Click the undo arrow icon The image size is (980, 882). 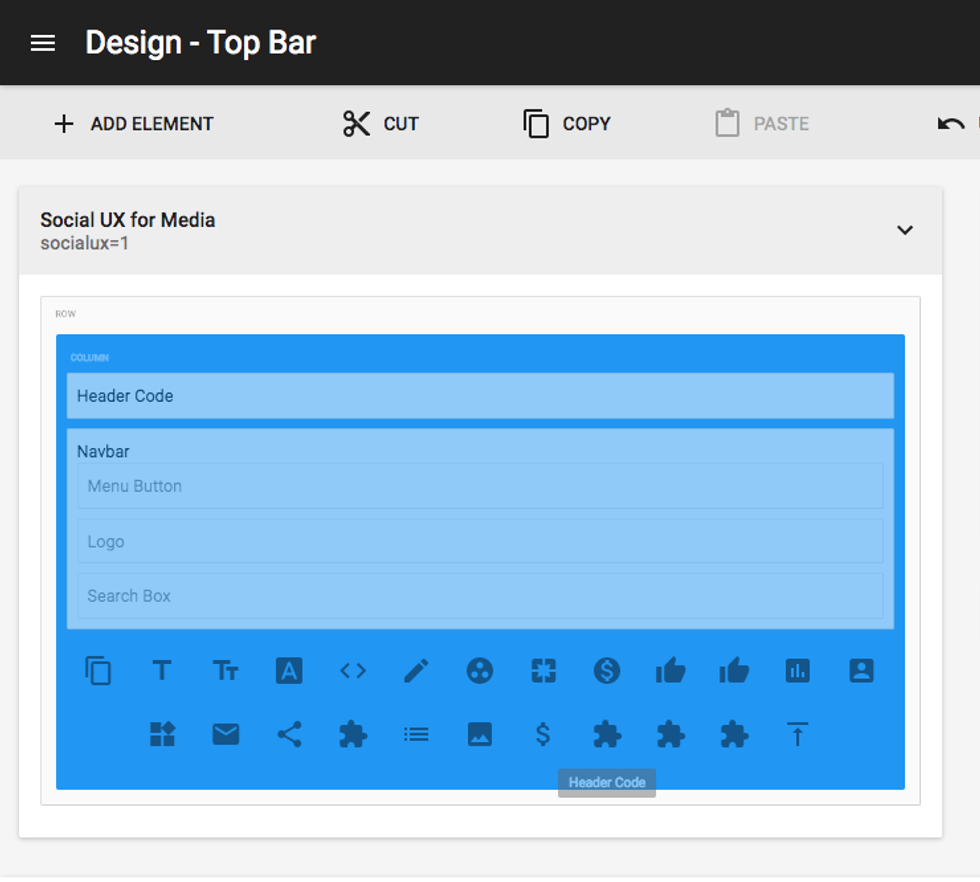(951, 124)
